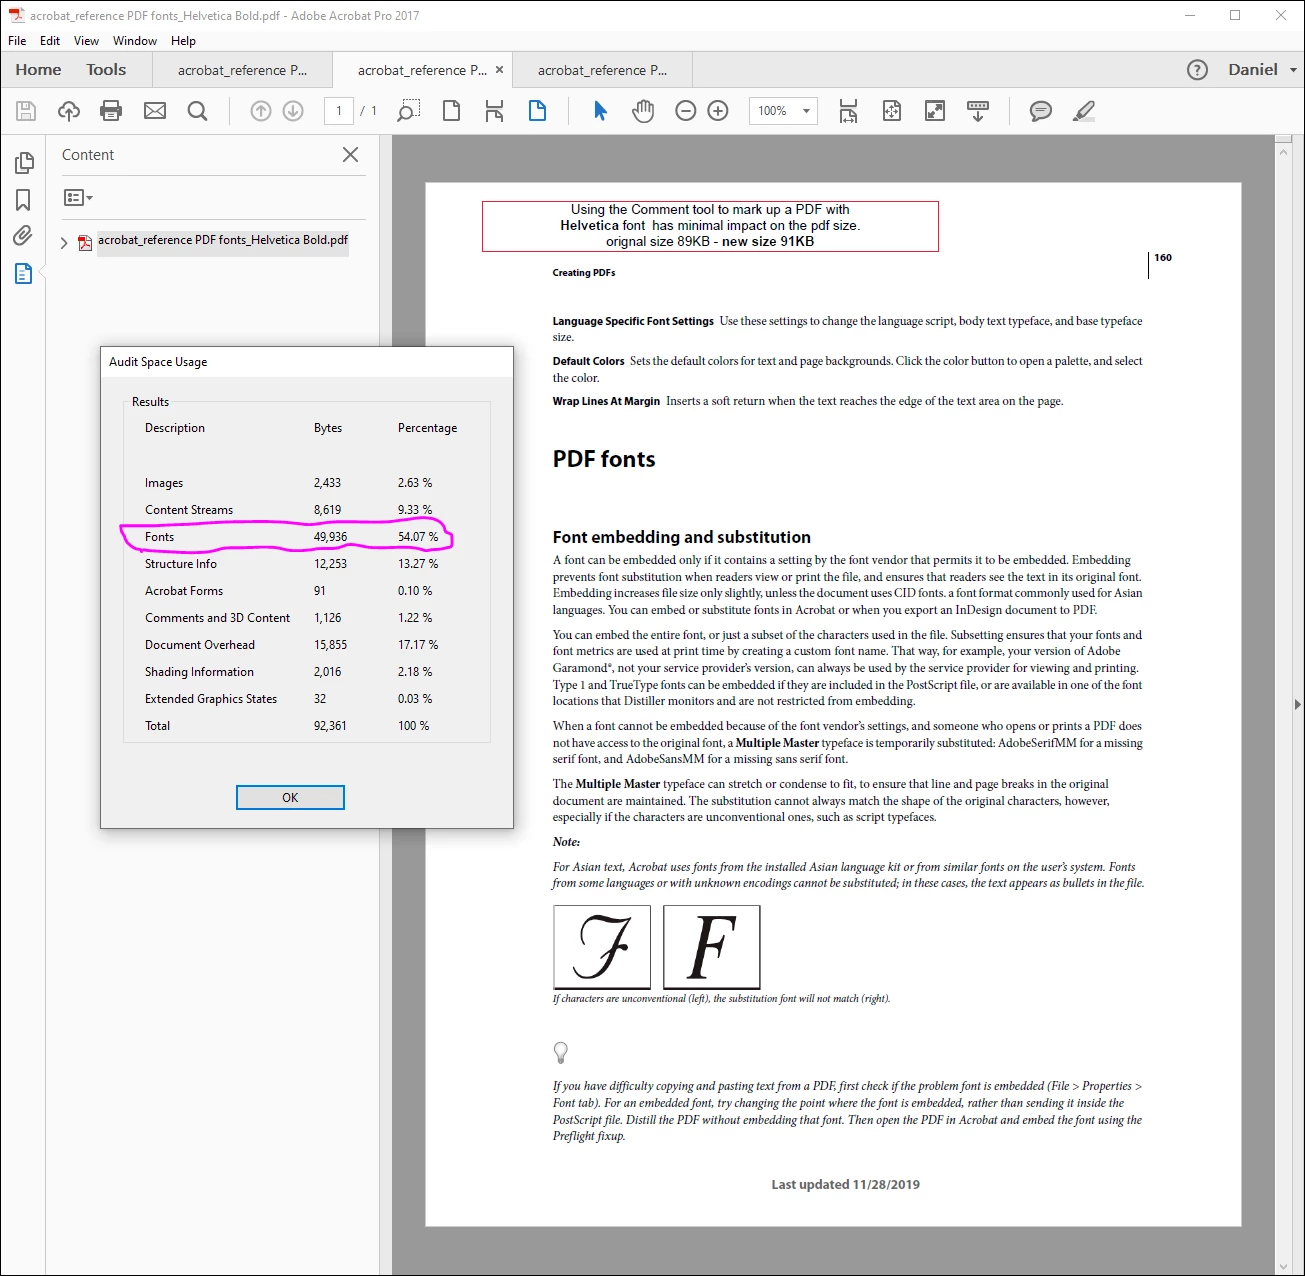
Task: Open the Help menu
Action: (183, 41)
